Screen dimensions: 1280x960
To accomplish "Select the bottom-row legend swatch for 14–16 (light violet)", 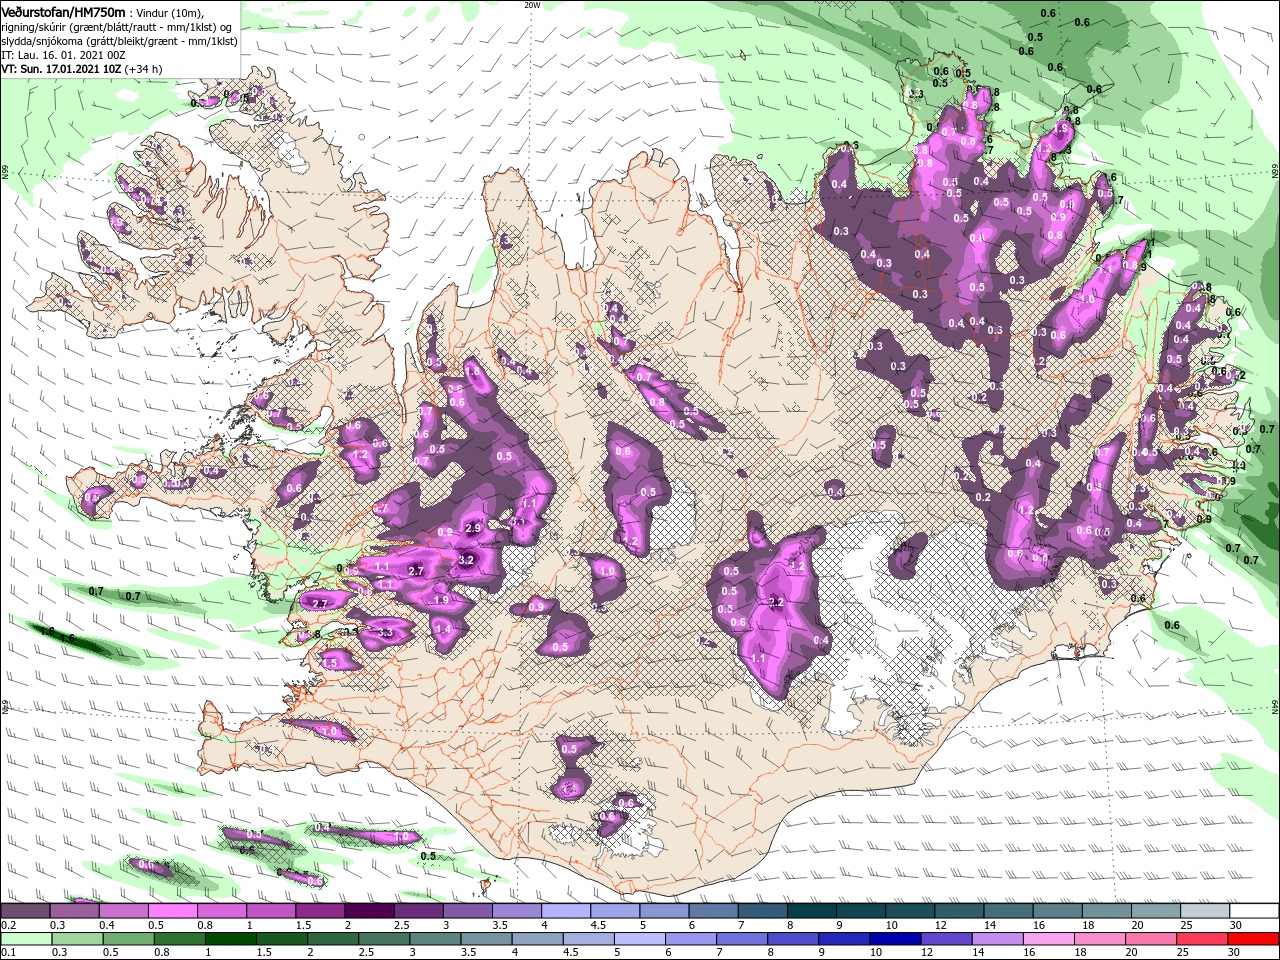I will pos(998,938).
